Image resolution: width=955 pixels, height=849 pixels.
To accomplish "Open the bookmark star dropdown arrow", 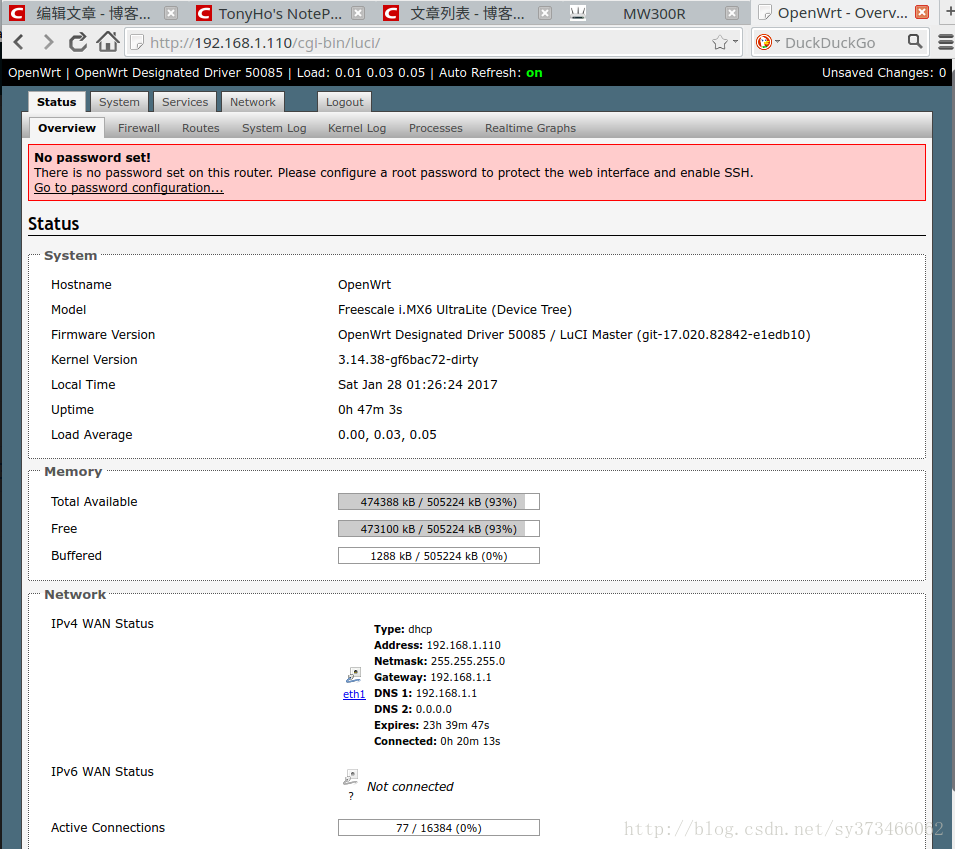I will pos(735,41).
